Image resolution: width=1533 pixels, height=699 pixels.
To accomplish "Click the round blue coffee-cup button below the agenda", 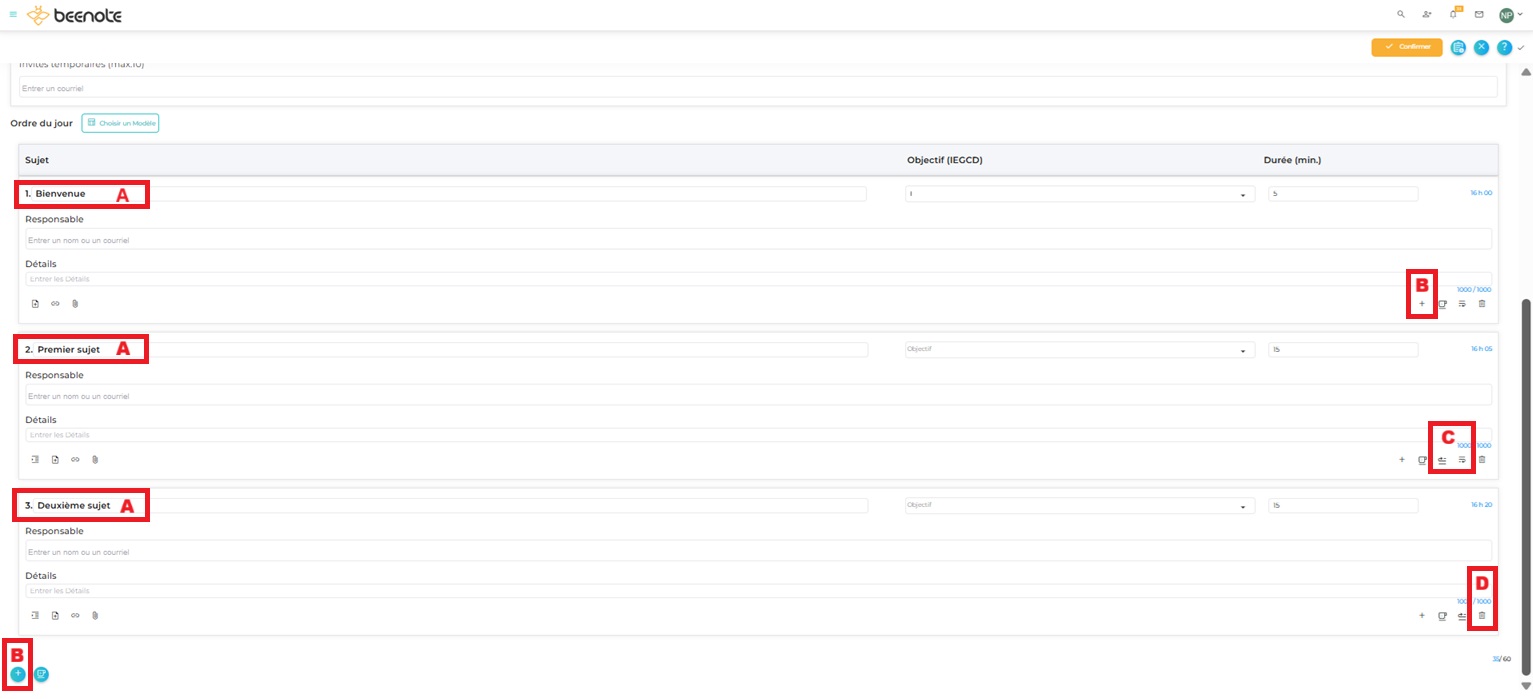I will click(41, 674).
